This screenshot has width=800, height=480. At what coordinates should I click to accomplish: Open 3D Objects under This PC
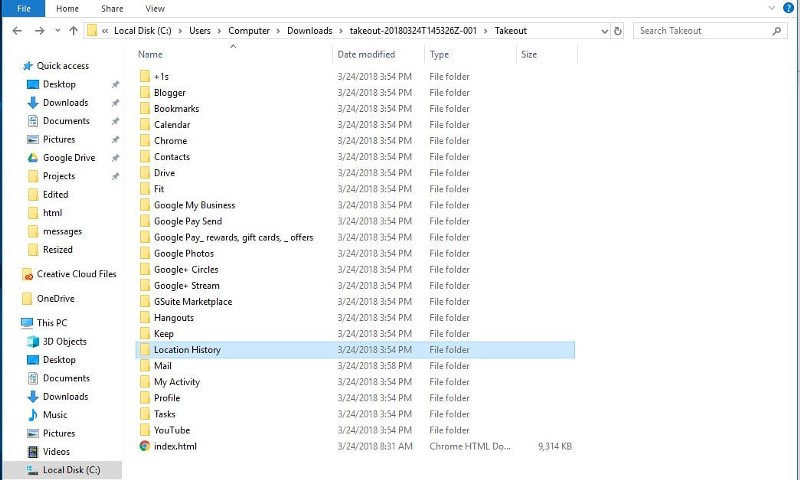[x=64, y=341]
